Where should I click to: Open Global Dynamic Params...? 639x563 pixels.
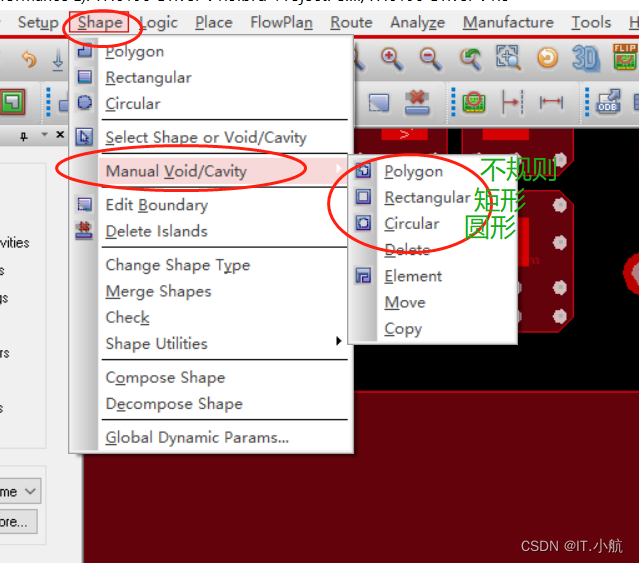tap(211, 438)
